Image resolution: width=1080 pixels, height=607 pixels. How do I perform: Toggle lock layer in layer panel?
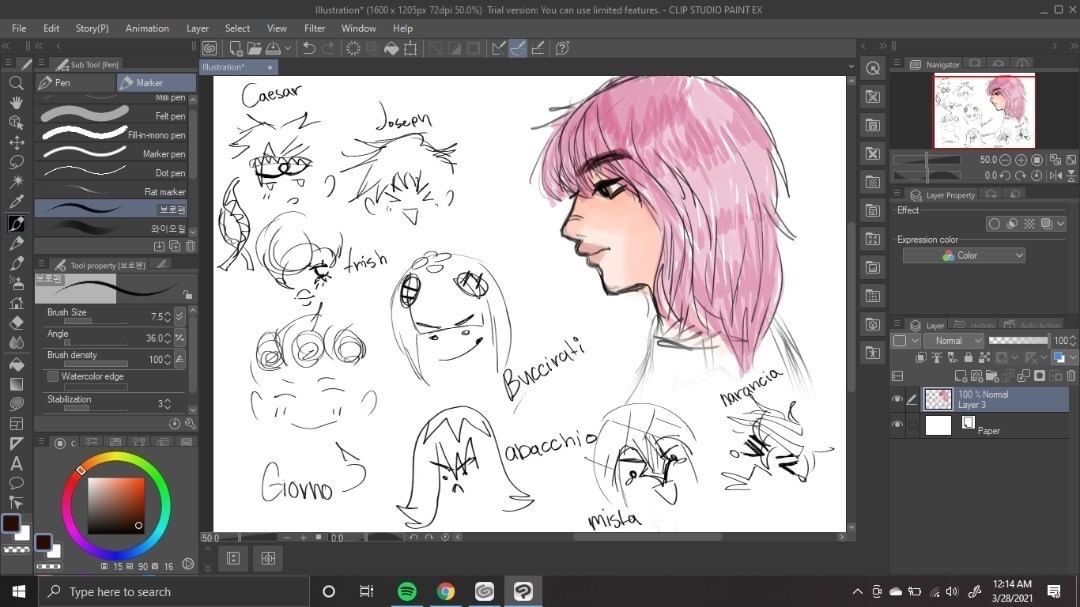968,358
